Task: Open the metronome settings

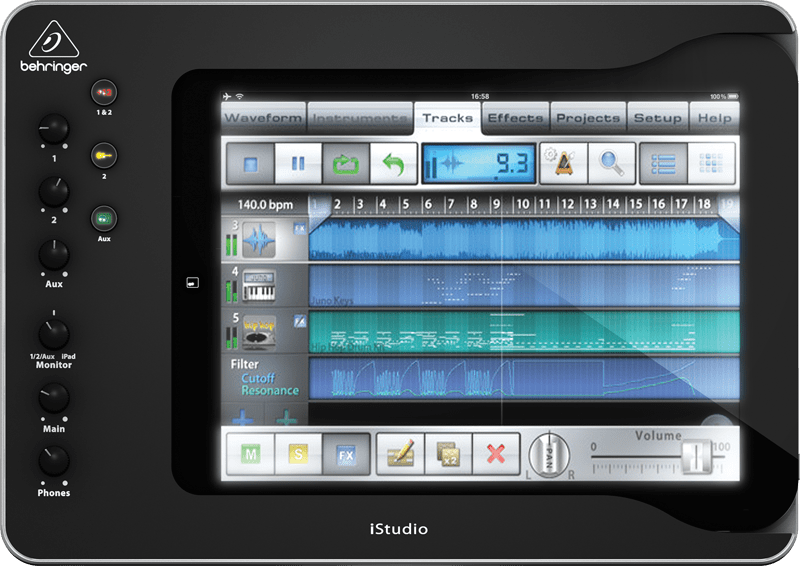Action: click(563, 163)
